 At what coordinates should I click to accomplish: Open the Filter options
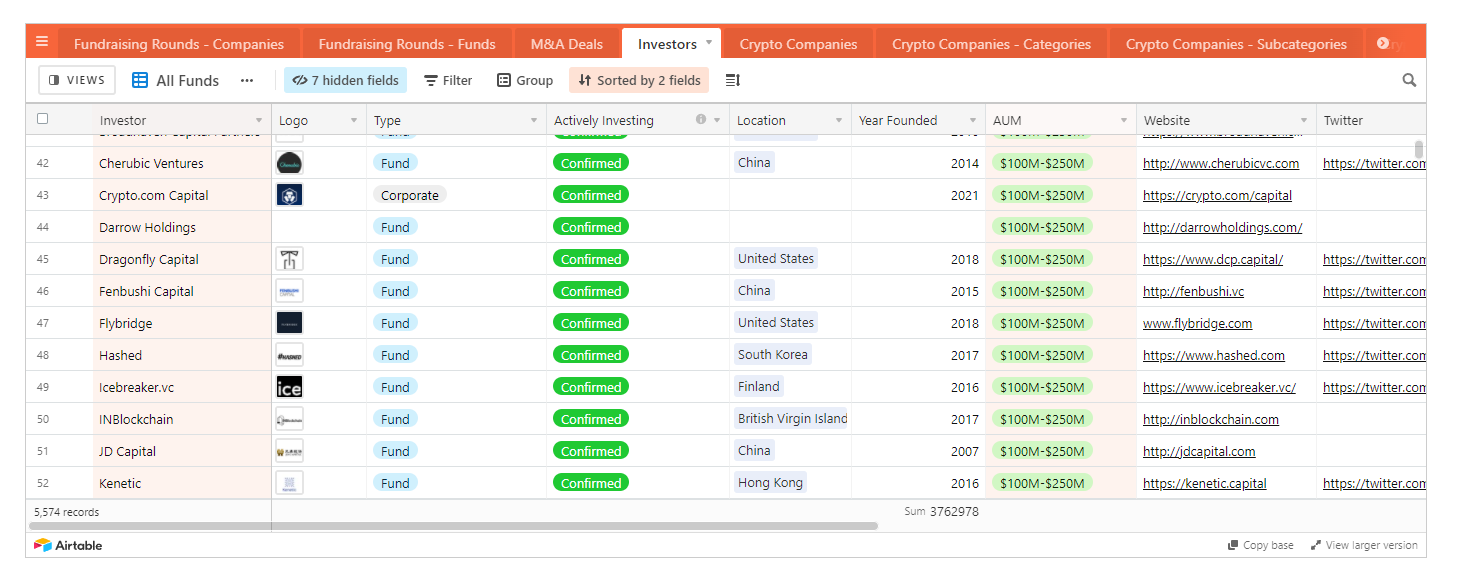pos(448,80)
